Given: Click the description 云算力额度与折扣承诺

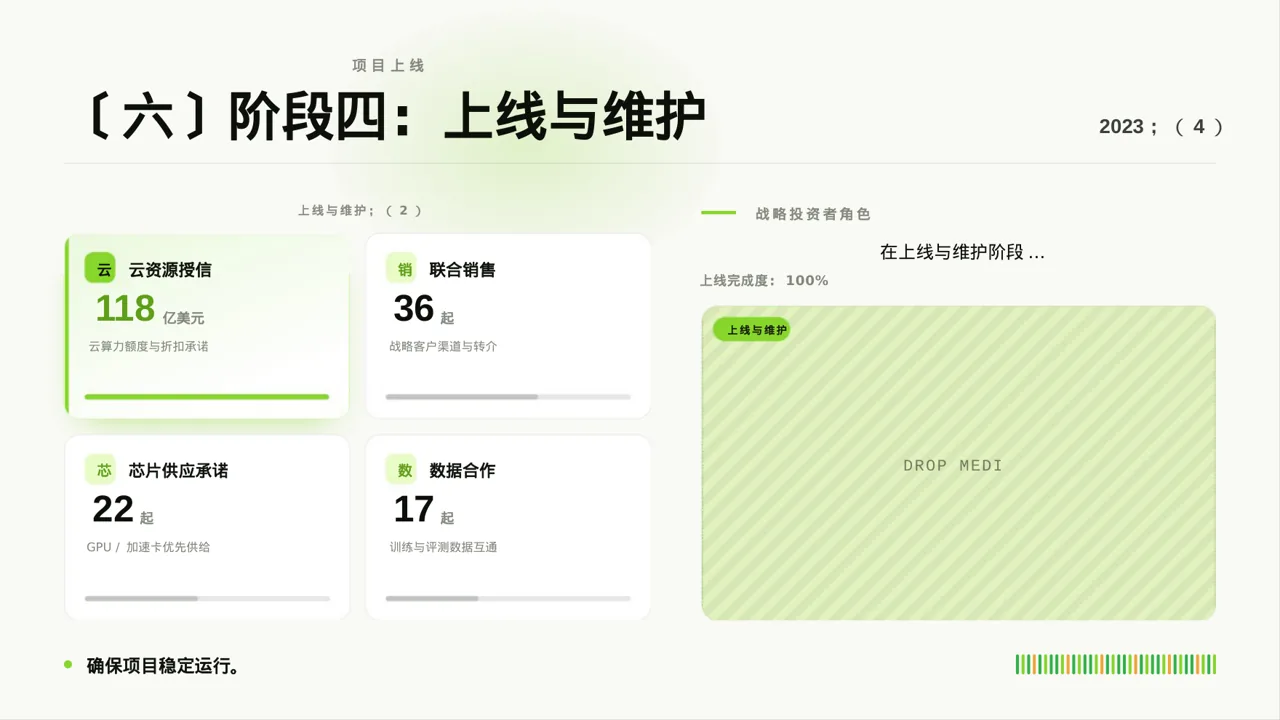Looking at the screenshot, I should (148, 346).
